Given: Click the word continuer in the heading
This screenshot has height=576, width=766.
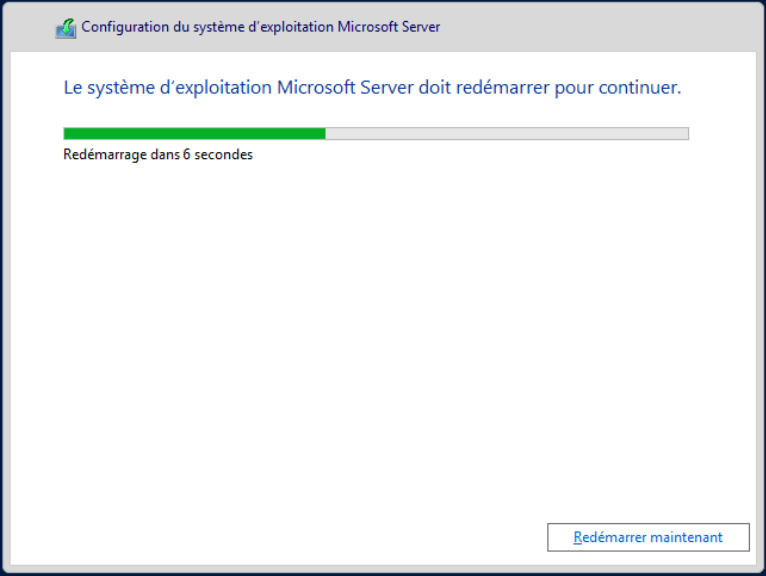Looking at the screenshot, I should (x=639, y=88).
